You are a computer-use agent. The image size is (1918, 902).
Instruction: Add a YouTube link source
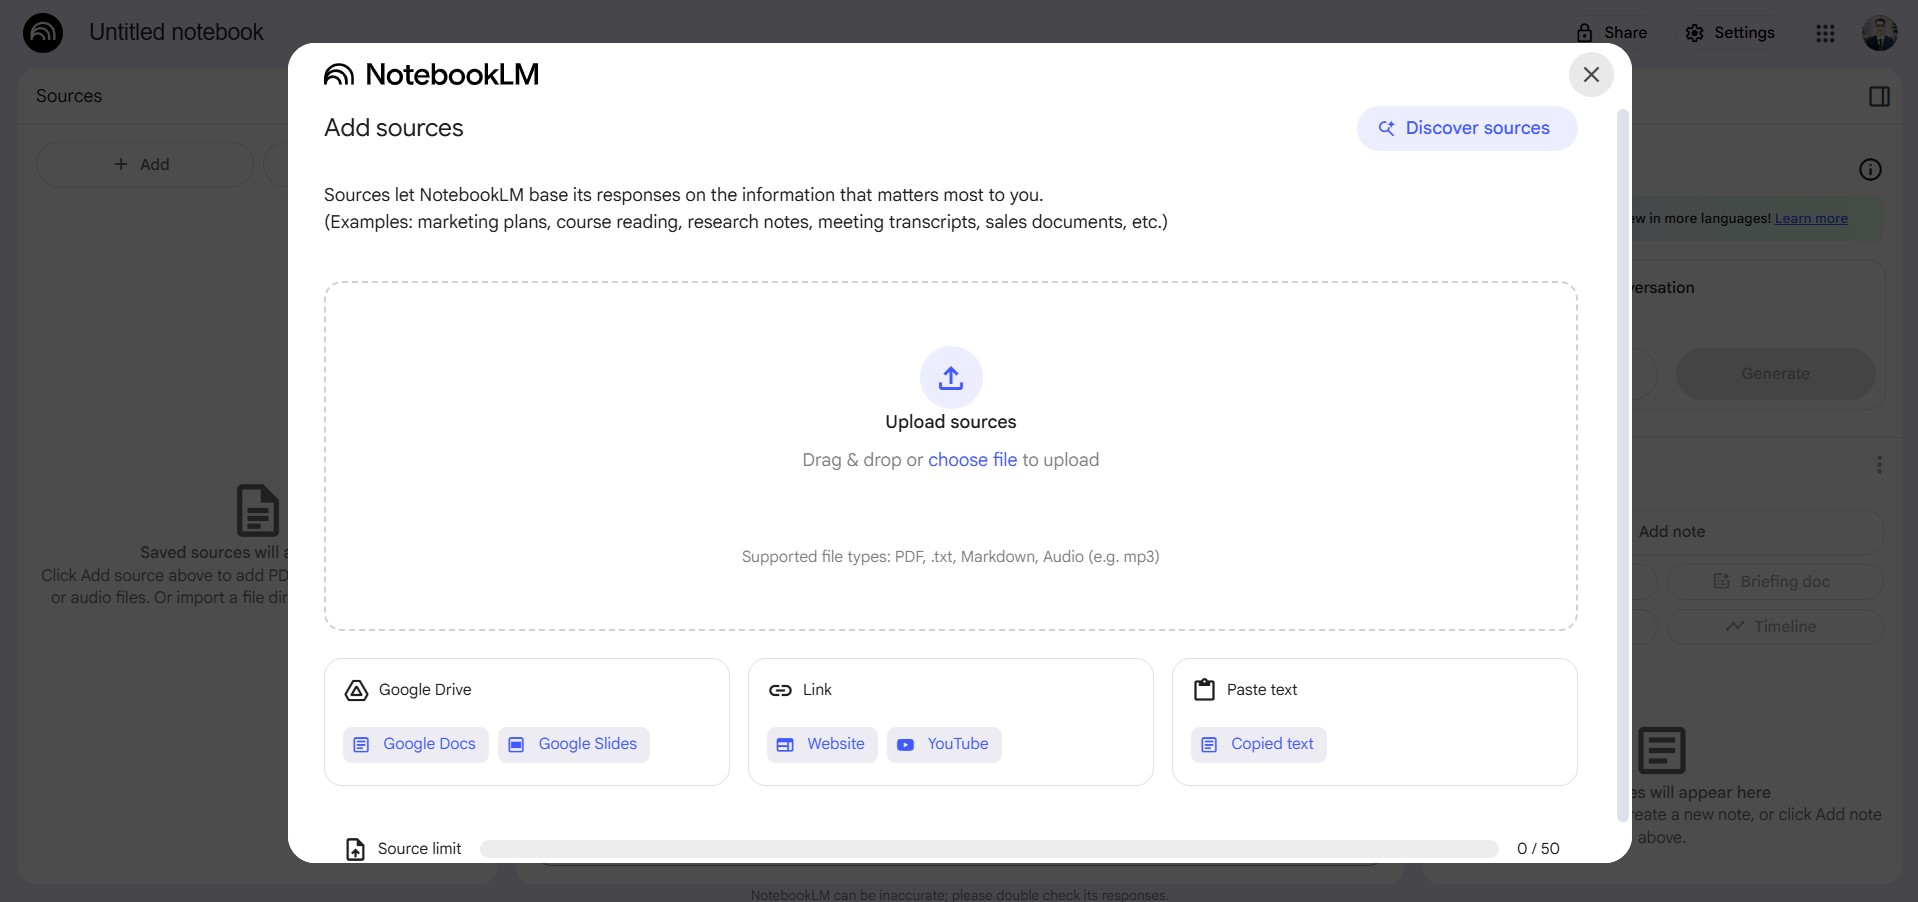point(944,744)
